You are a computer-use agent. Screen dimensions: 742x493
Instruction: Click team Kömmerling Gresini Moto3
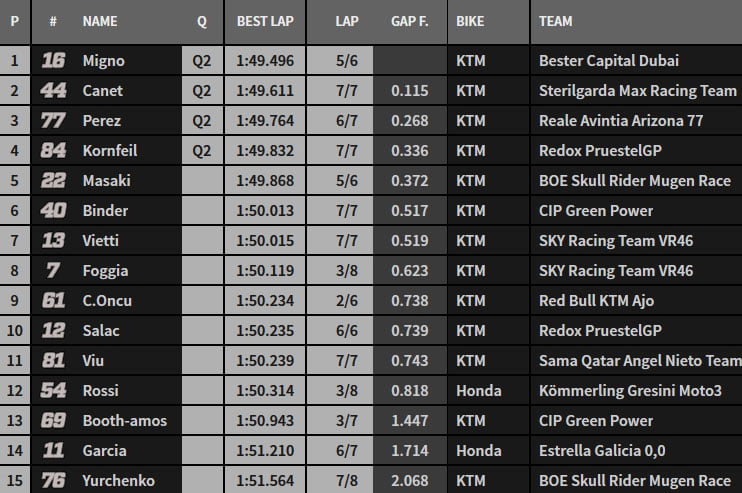point(630,391)
